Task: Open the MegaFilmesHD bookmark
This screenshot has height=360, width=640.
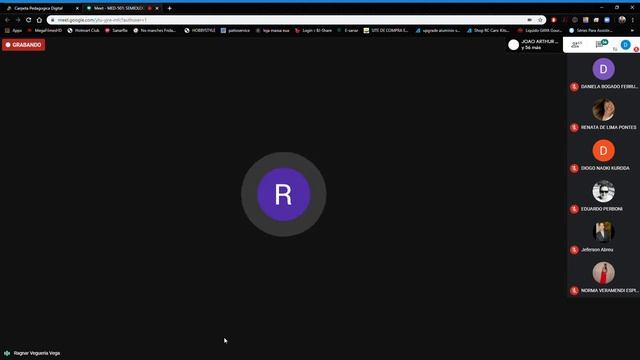Action: (44, 30)
